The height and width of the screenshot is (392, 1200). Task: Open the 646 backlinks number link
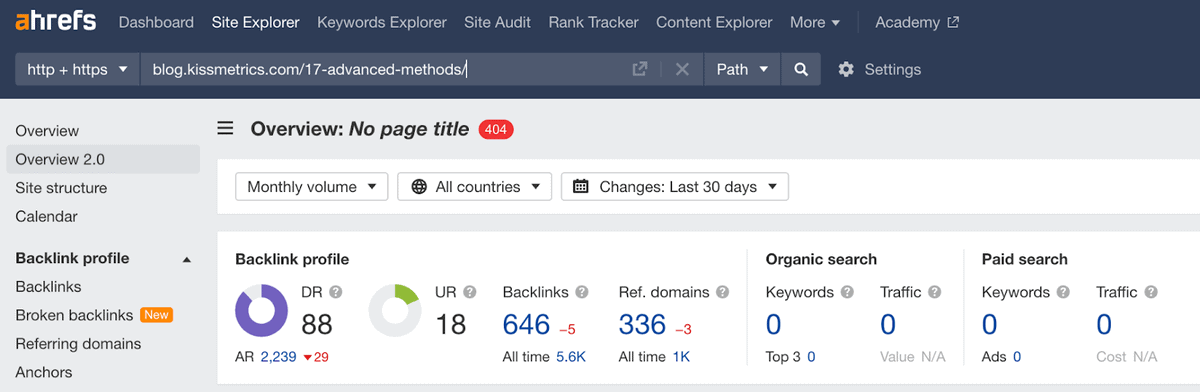point(527,324)
